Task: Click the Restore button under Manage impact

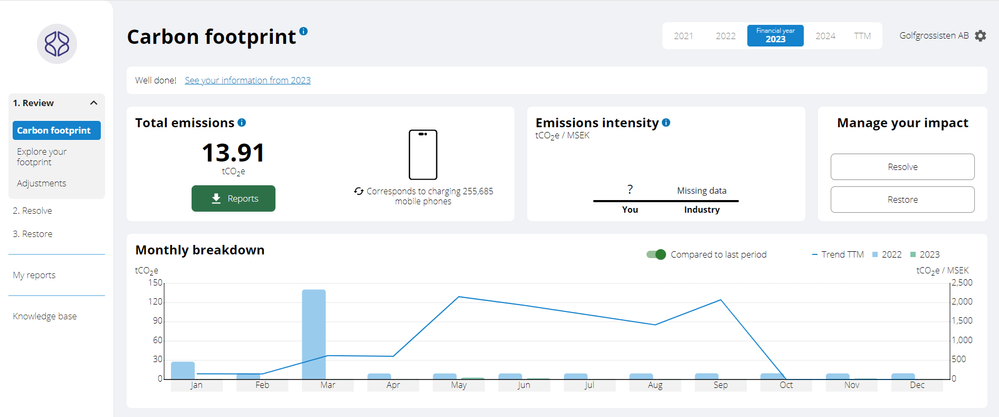Action: (x=902, y=199)
